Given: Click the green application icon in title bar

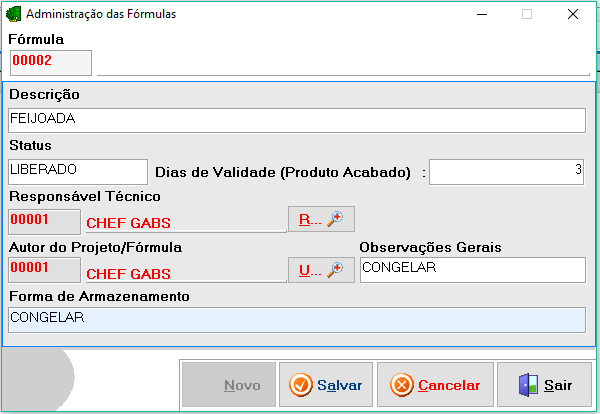Looking at the screenshot, I should pos(13,14).
